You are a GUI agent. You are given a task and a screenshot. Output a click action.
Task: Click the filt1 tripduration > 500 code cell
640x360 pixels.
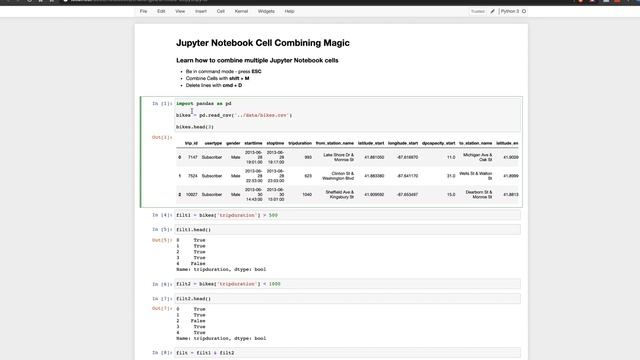(x=348, y=215)
